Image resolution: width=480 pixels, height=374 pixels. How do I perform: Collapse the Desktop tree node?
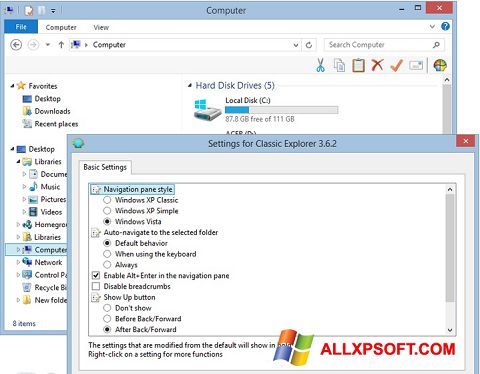pos(12,149)
